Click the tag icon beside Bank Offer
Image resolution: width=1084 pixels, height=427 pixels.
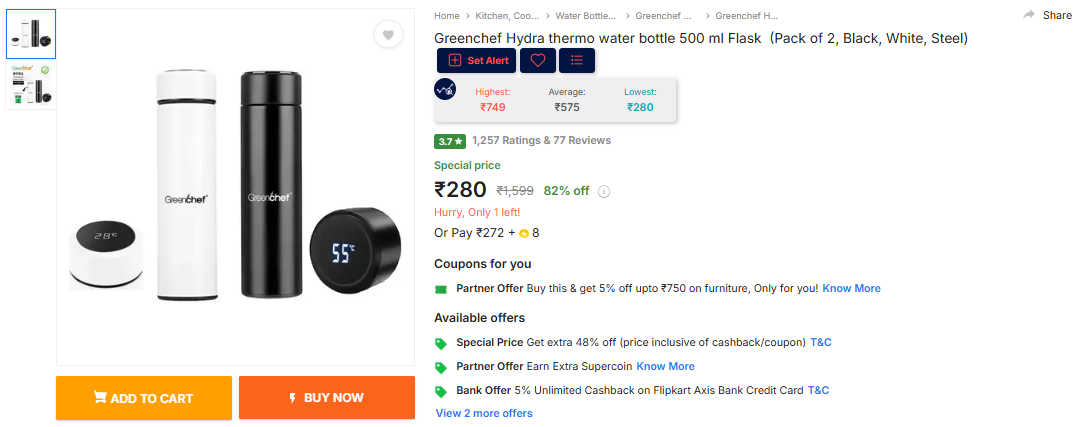point(441,391)
